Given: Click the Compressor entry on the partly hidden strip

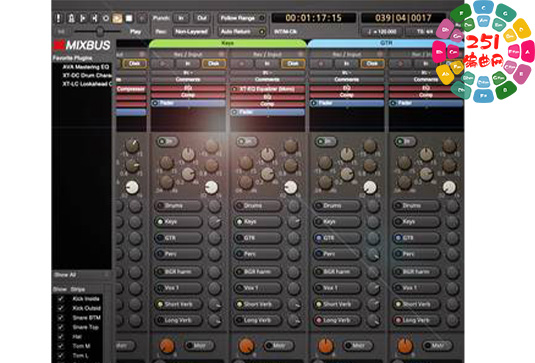Looking at the screenshot, I should point(131,89).
